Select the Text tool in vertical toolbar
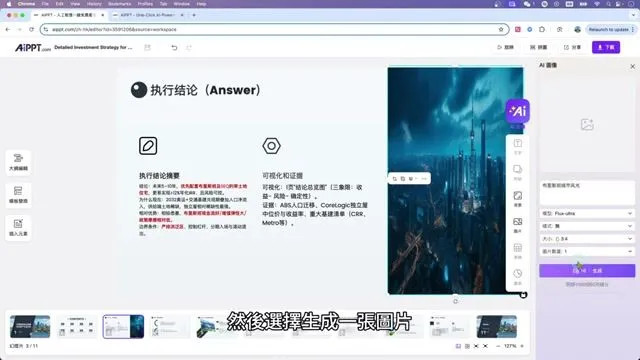 point(518,146)
